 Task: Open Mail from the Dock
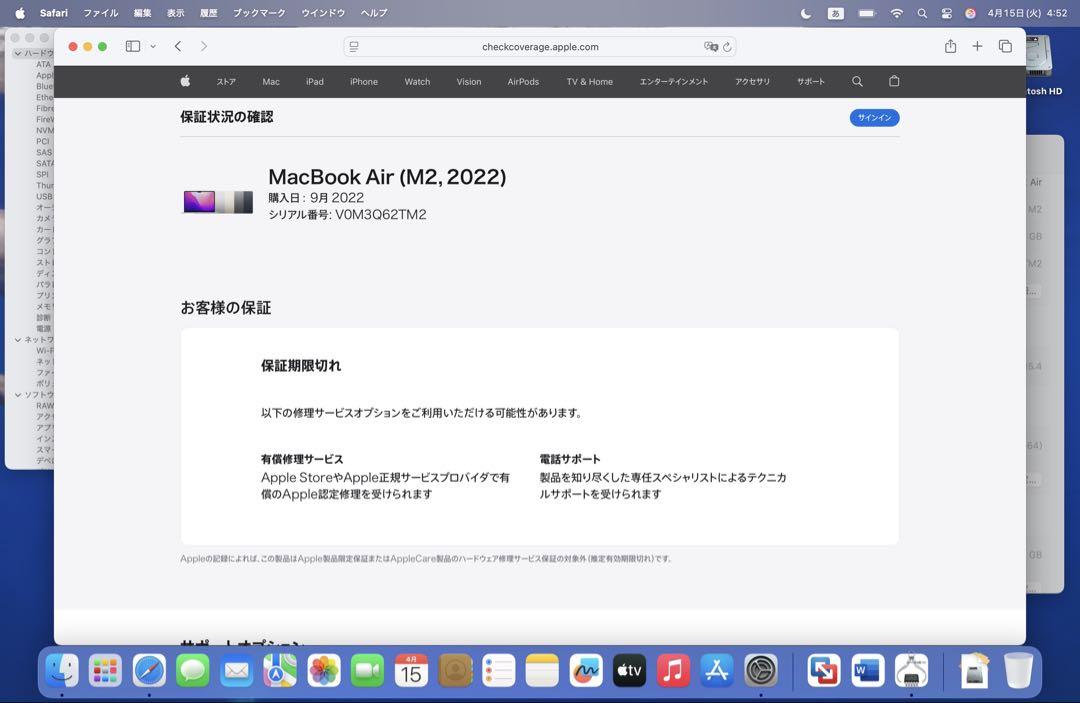[236, 670]
